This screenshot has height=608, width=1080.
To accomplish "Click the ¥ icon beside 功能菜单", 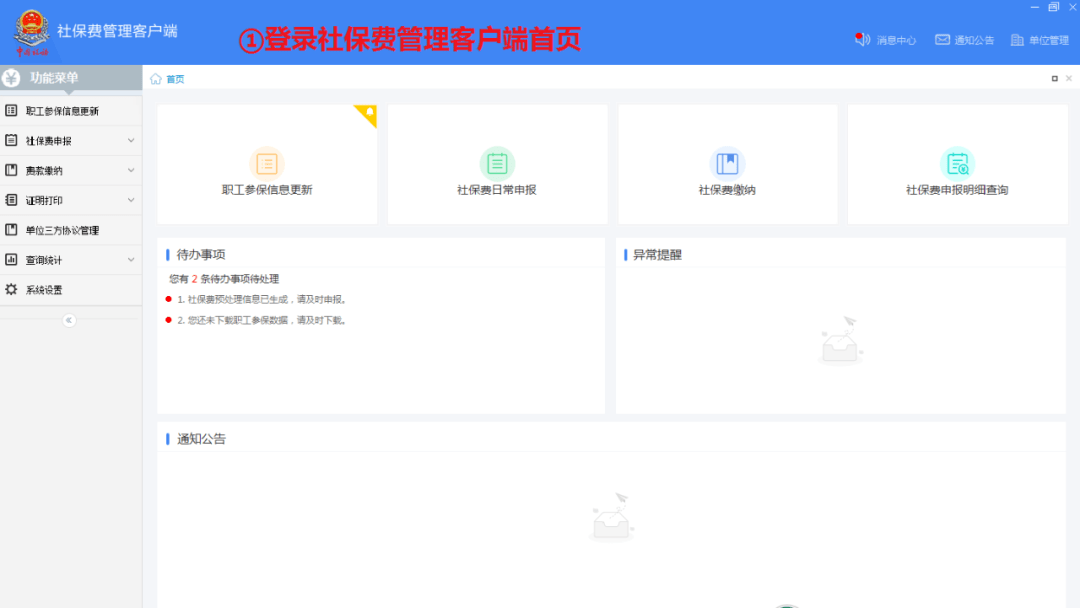I will [13, 77].
